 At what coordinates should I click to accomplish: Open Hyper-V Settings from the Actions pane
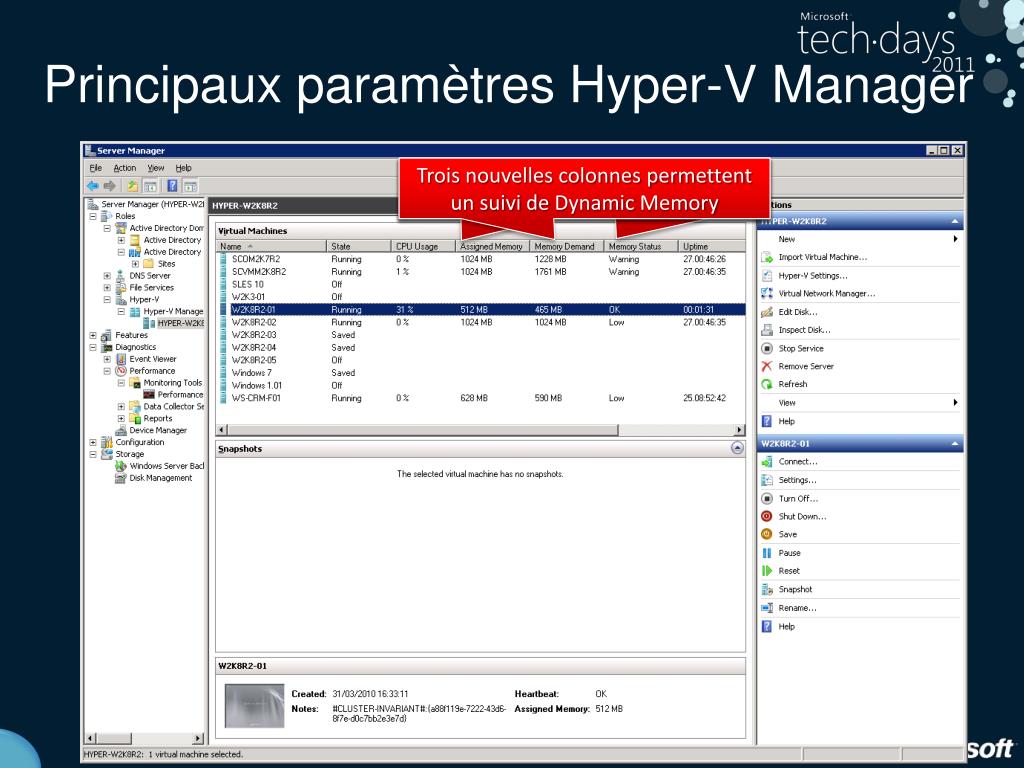click(812, 276)
